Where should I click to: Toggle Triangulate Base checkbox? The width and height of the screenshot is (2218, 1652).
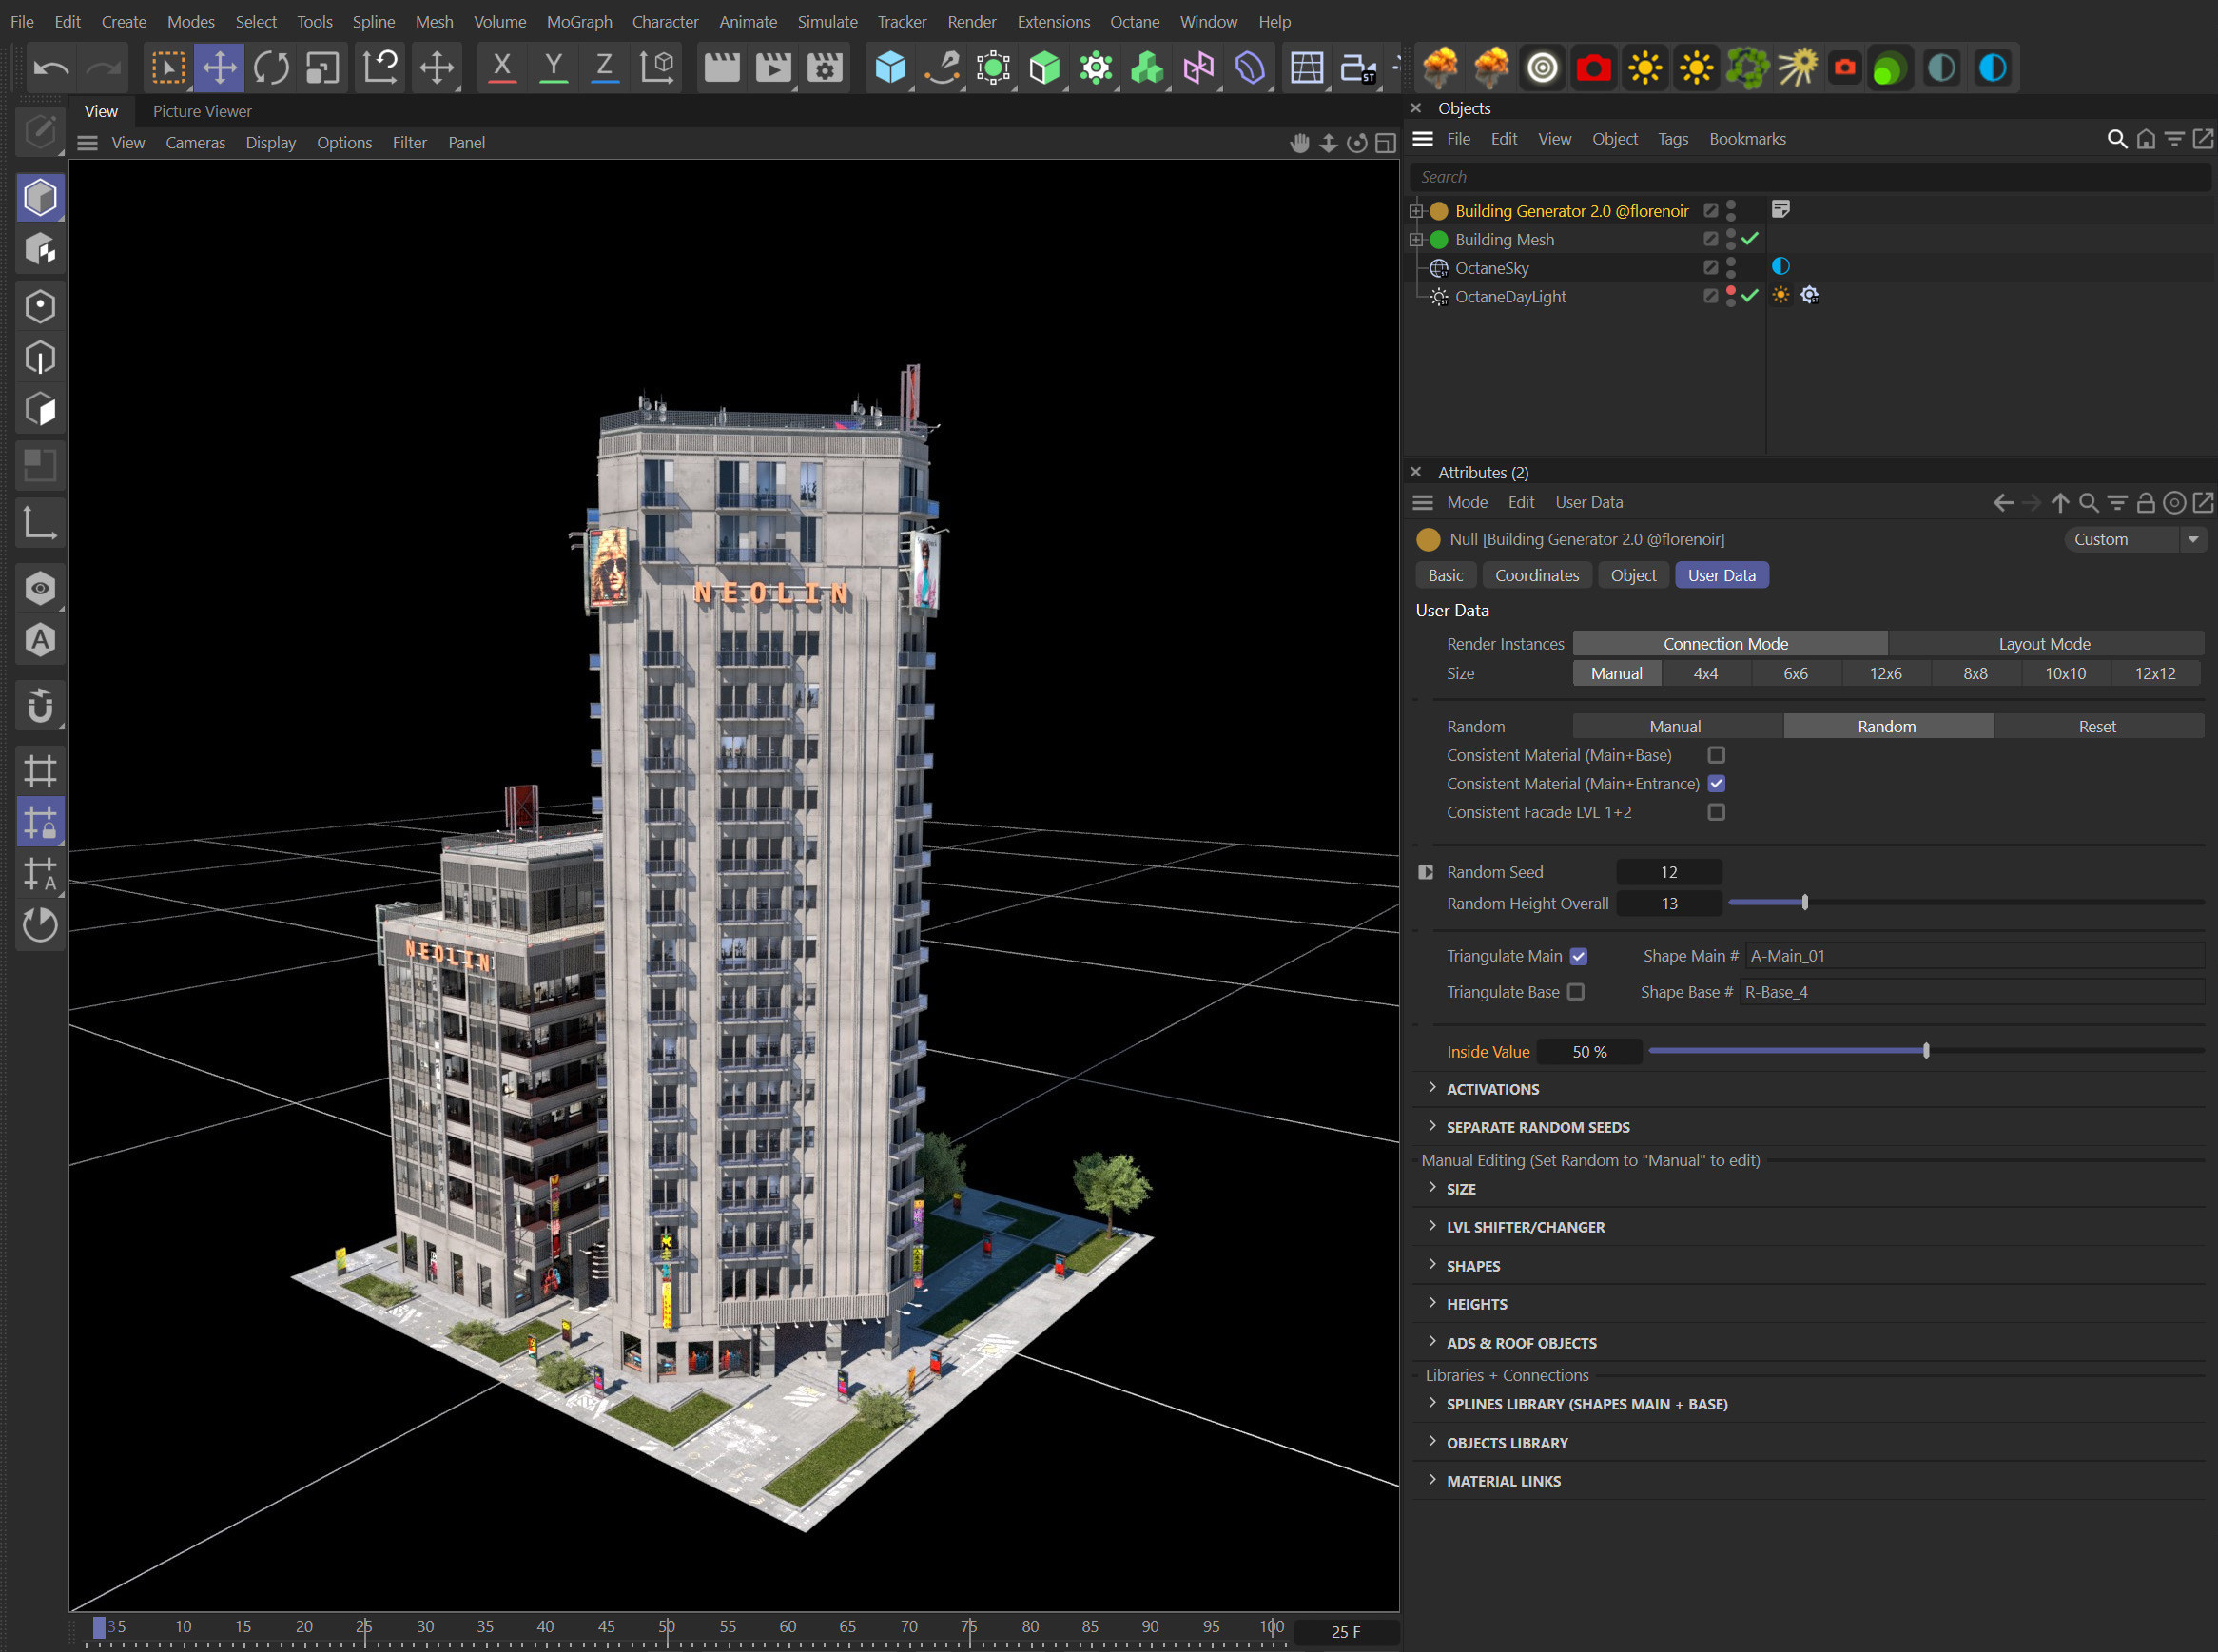tap(1574, 993)
